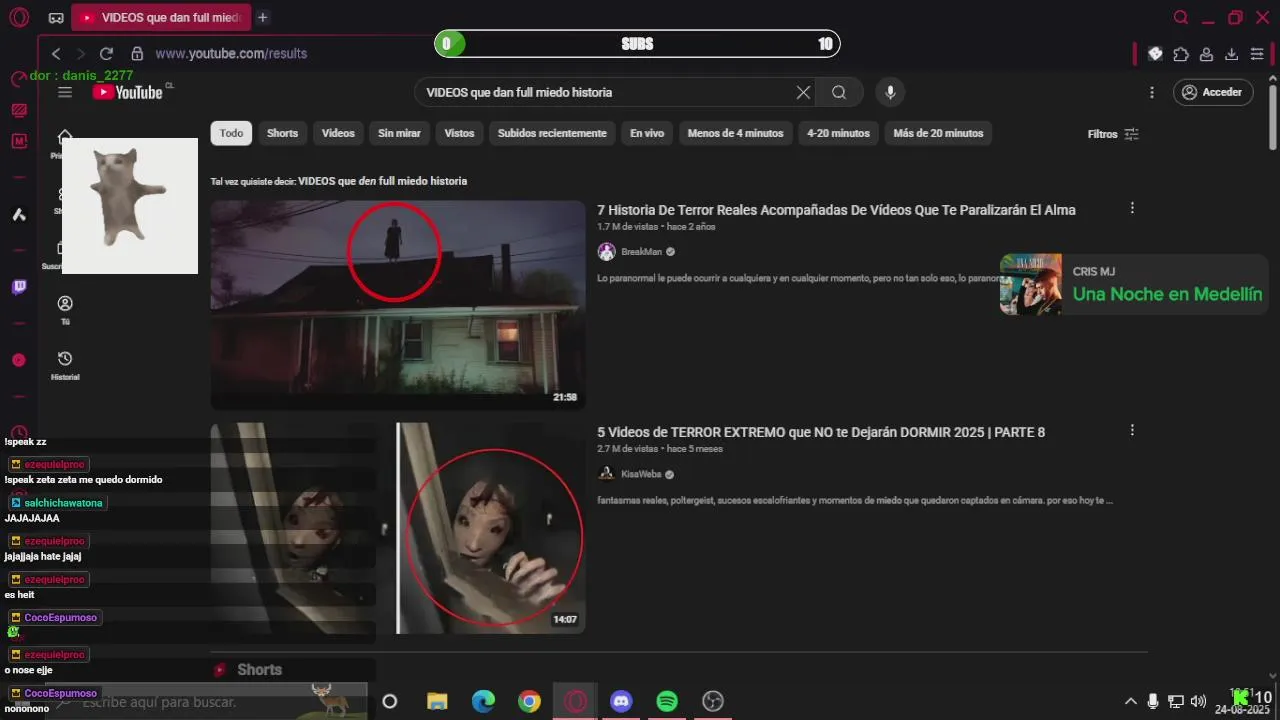Open options for 7 Historia De Terror video
The width and height of the screenshot is (1280, 720).
click(x=1132, y=208)
